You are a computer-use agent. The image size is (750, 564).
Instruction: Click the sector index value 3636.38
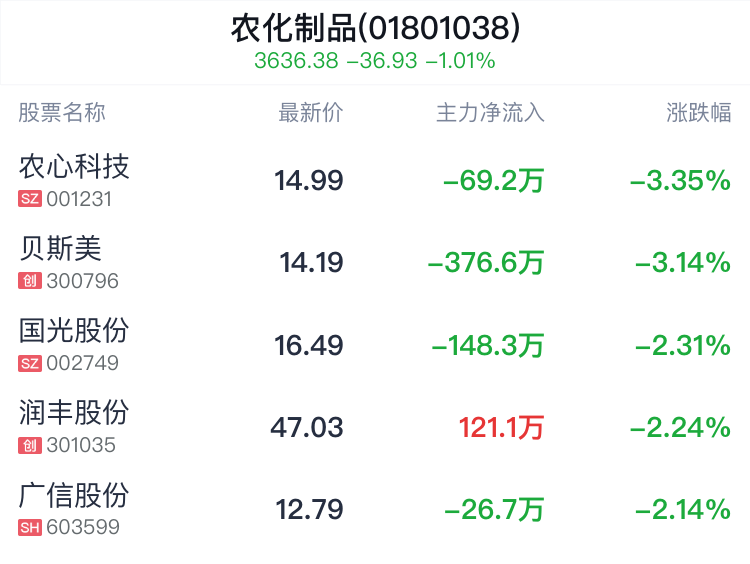(x=296, y=61)
